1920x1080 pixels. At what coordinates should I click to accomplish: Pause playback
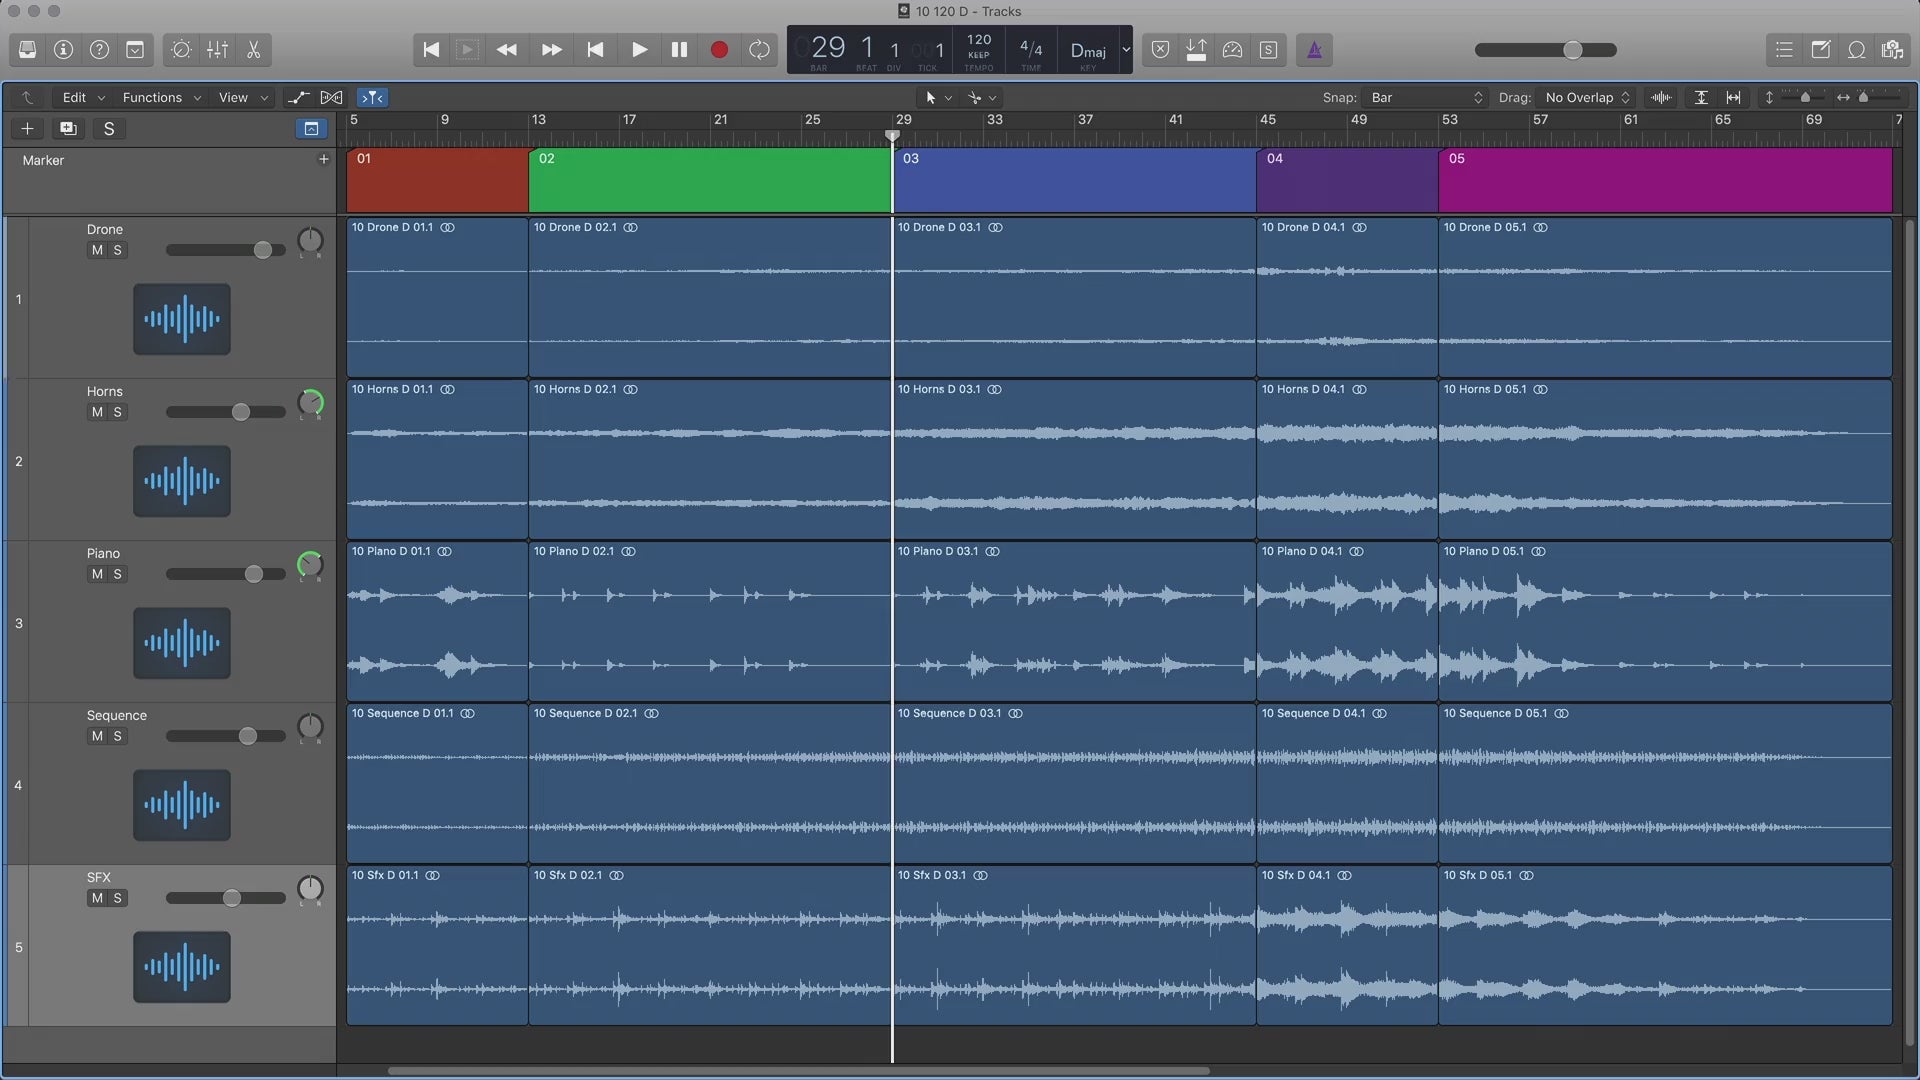[679, 50]
